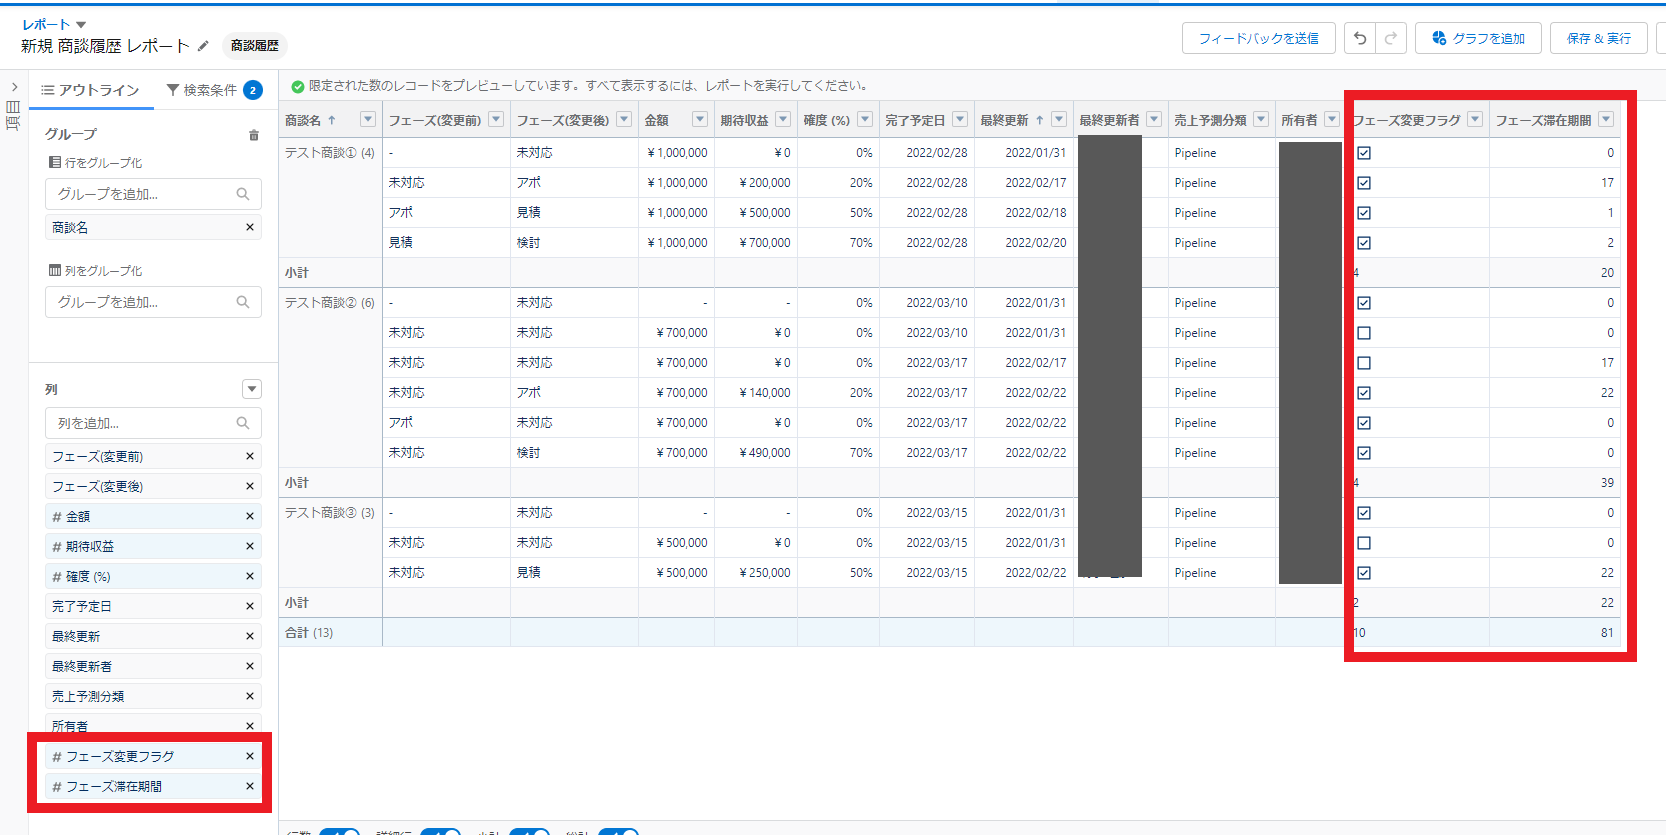The width and height of the screenshot is (1666, 835).
Task: Toggle flag checkbox in テスト商談③ first row
Action: [1364, 513]
